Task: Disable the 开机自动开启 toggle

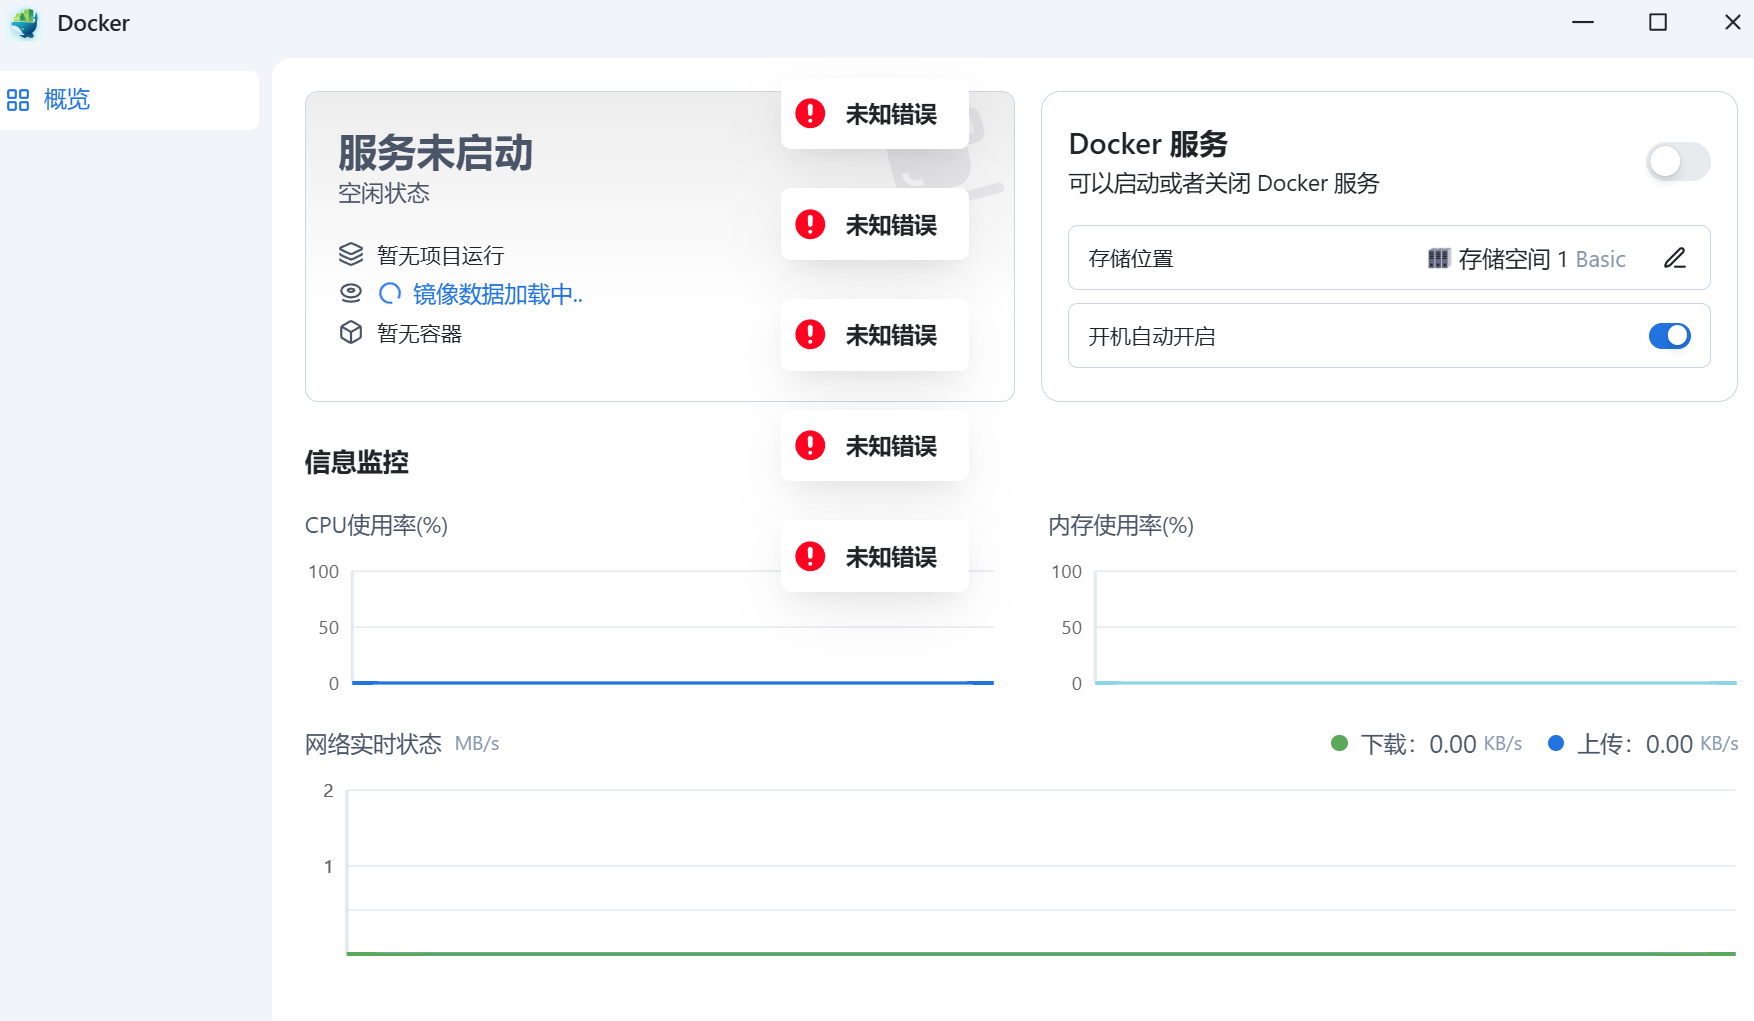Action: point(1670,336)
